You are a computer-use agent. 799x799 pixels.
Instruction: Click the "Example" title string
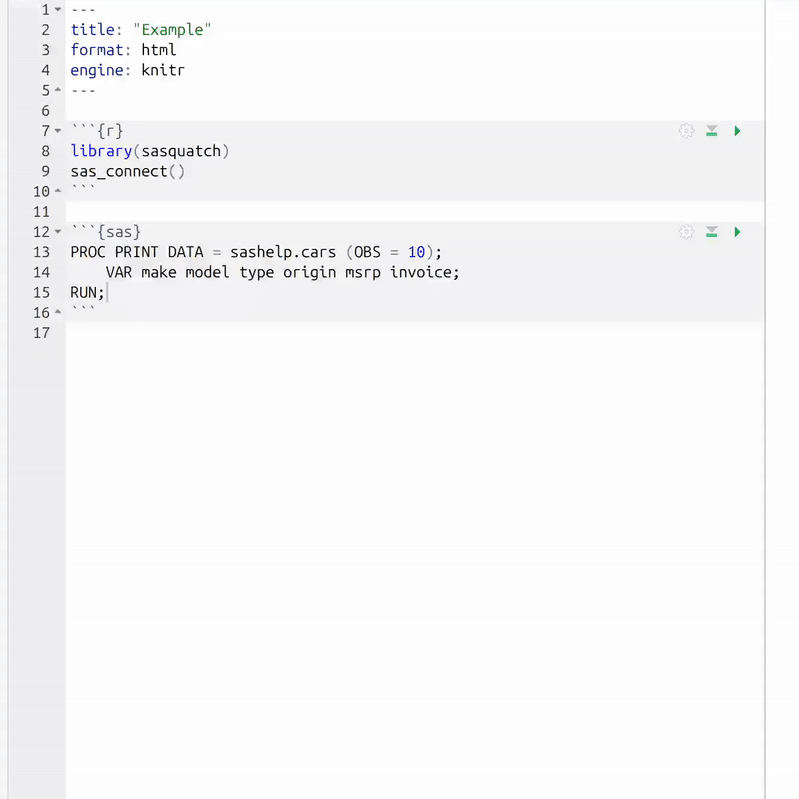coord(172,30)
